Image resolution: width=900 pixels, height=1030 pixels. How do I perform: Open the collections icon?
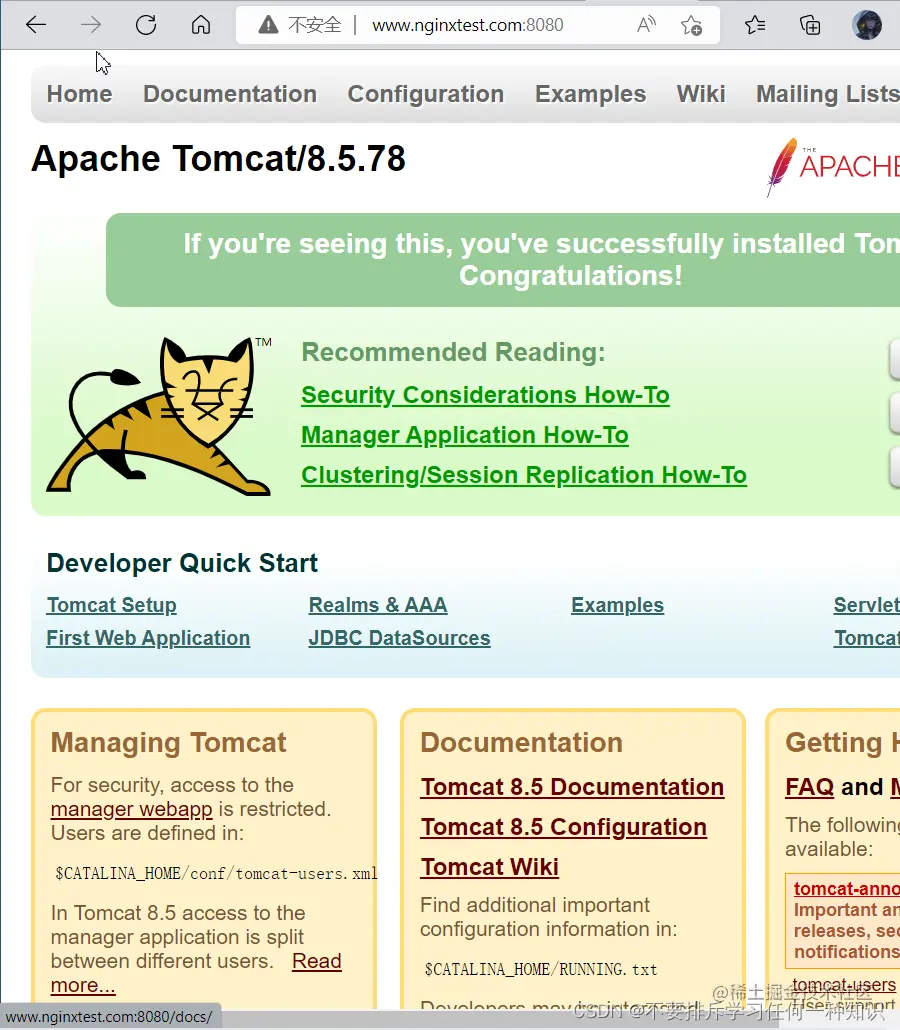click(x=809, y=25)
